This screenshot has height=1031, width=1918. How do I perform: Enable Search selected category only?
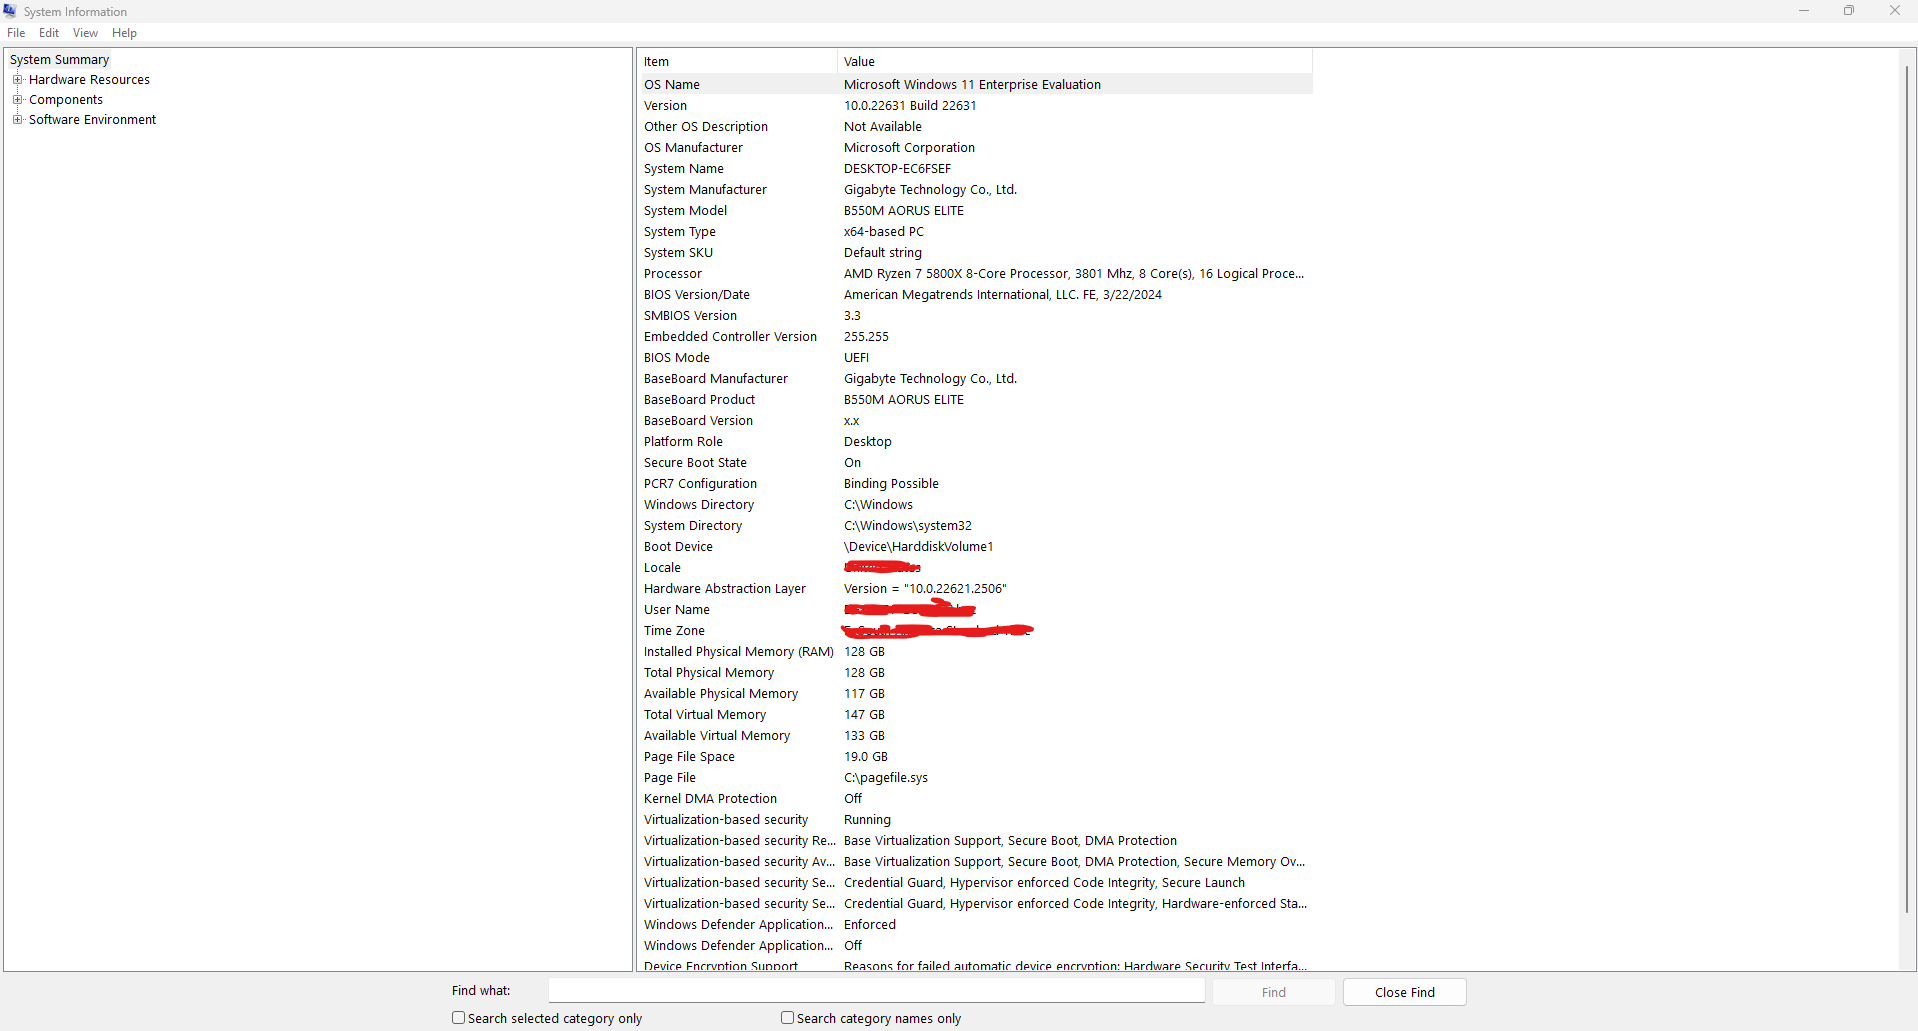click(458, 1017)
